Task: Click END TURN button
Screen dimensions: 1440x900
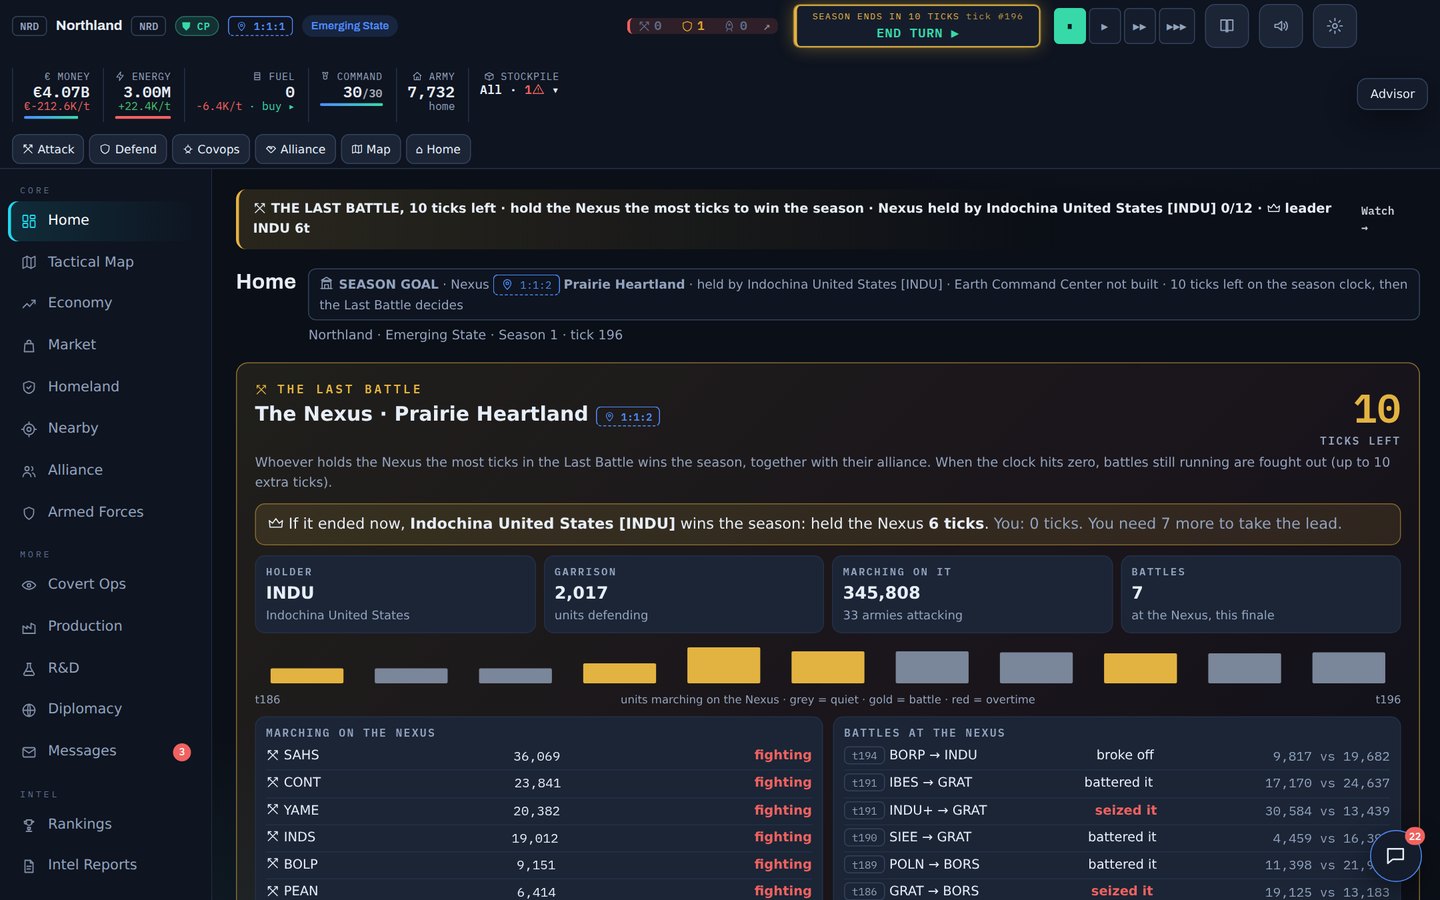Action: coord(917,26)
